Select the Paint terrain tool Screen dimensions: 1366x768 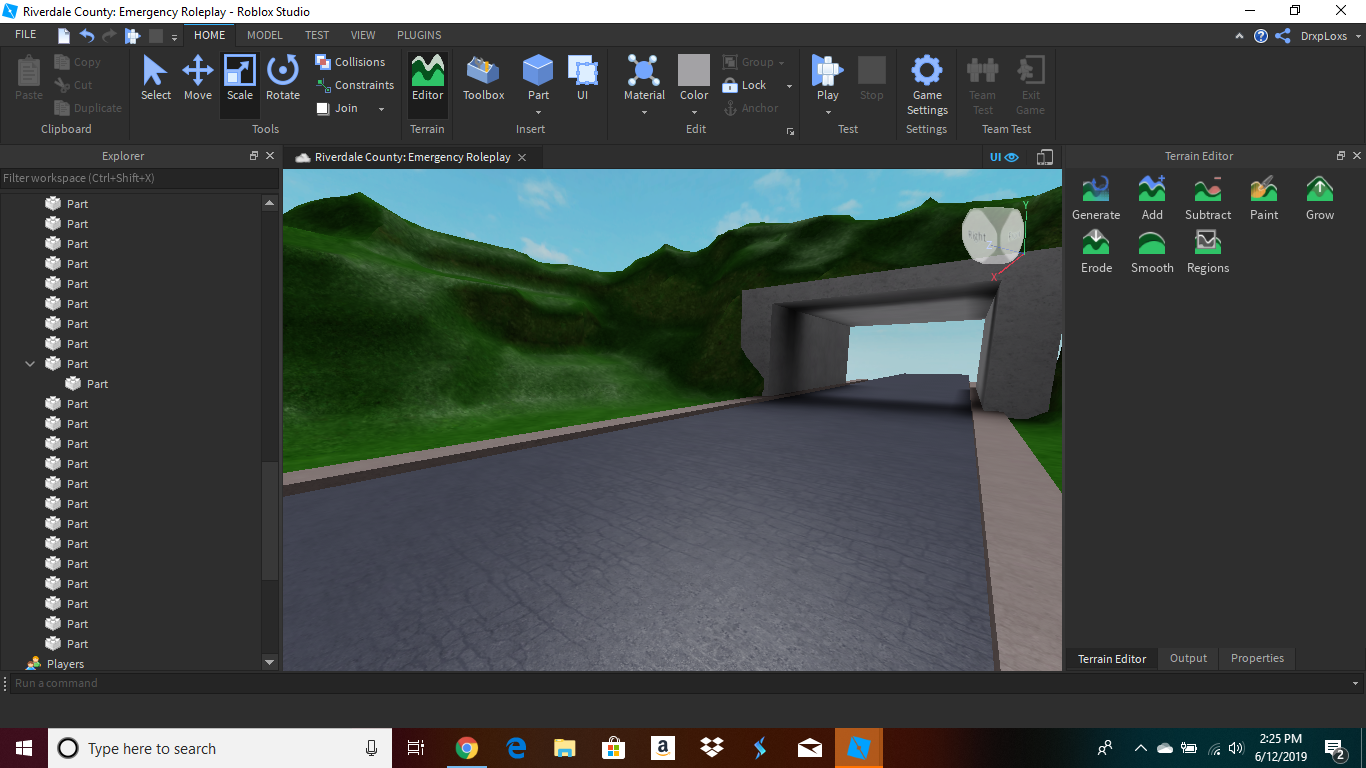click(x=1264, y=198)
